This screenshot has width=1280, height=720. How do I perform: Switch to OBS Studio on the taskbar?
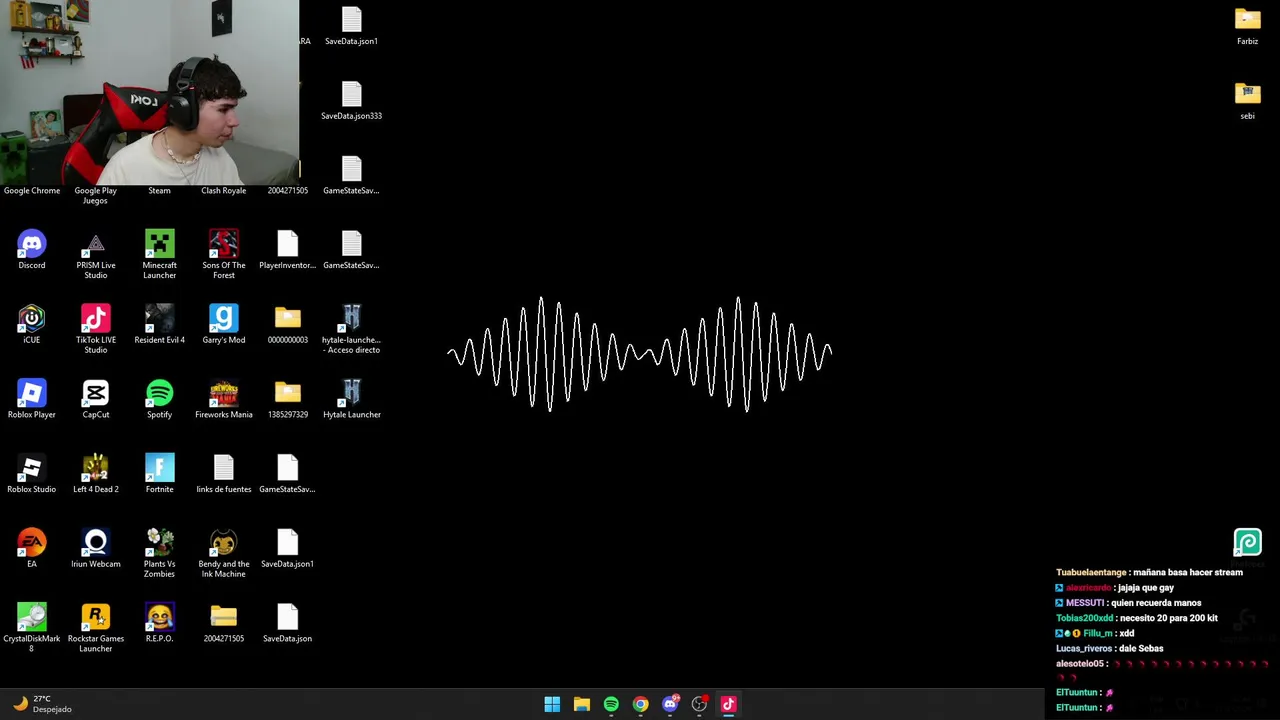pos(699,704)
